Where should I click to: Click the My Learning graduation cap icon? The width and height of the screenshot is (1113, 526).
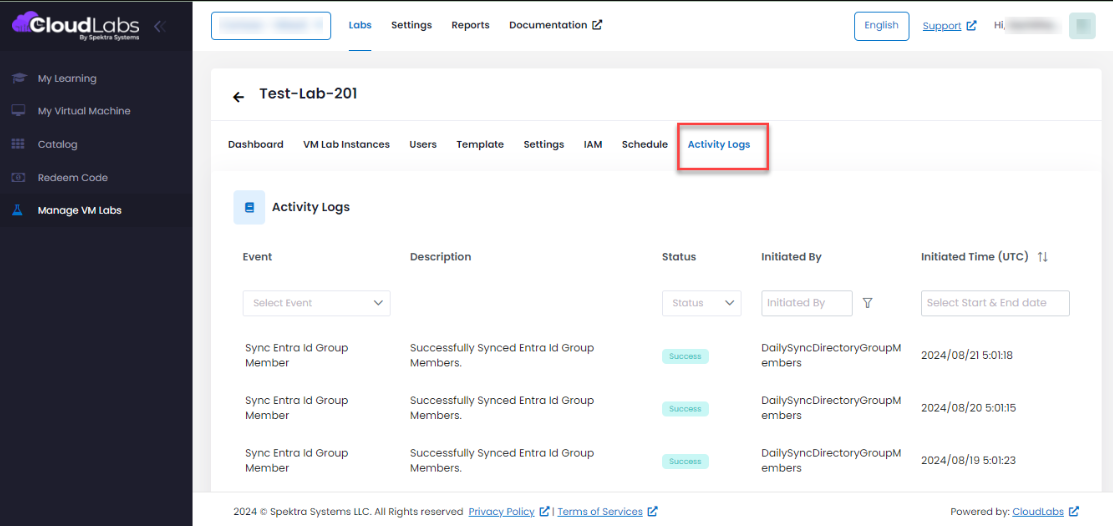point(19,78)
